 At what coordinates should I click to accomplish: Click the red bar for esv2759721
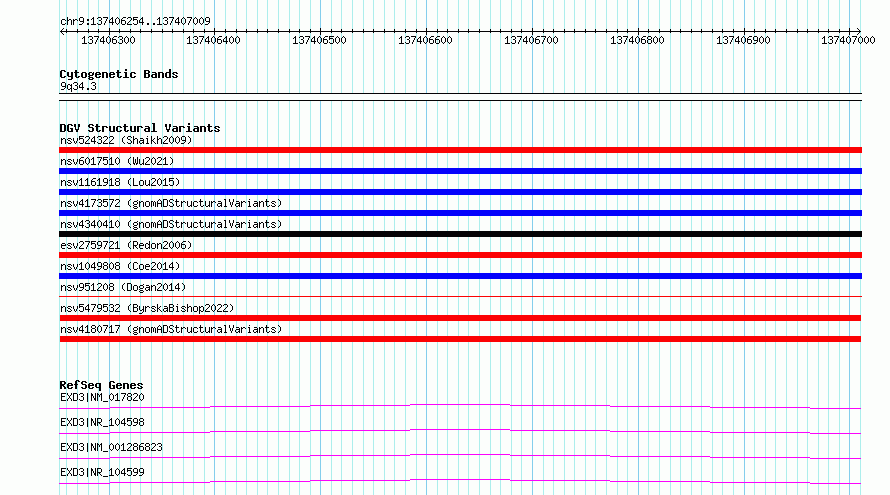[460, 255]
